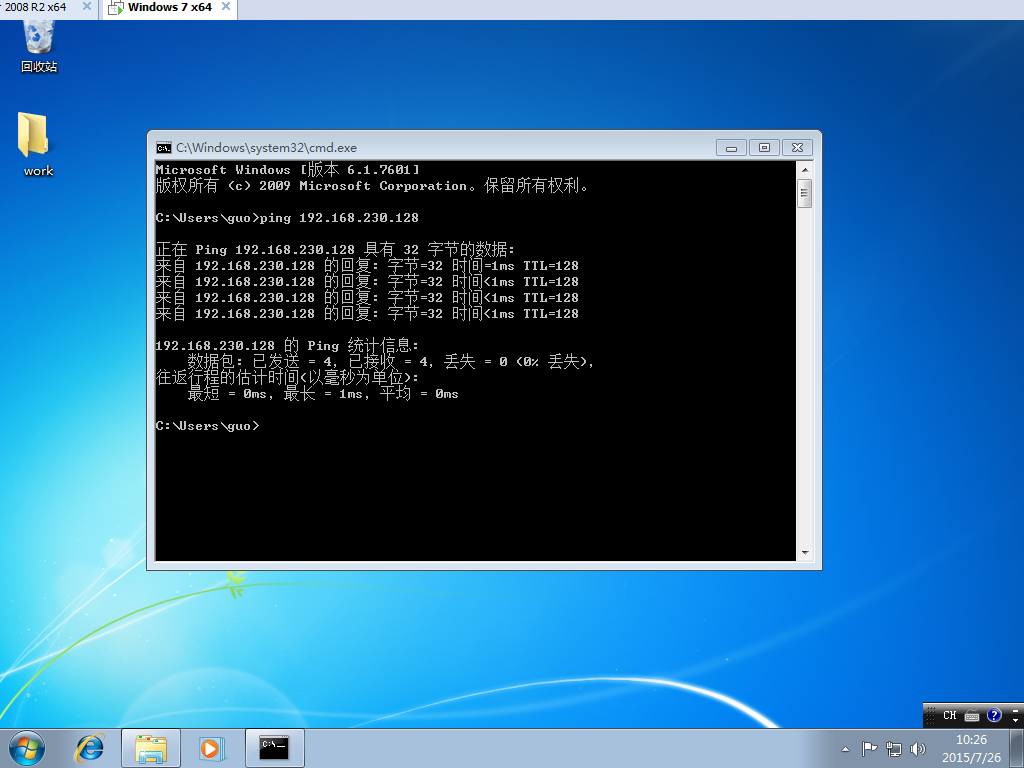Show hidden tray icons arrow
Viewport: 1024px width, 768px height.
tap(845, 748)
